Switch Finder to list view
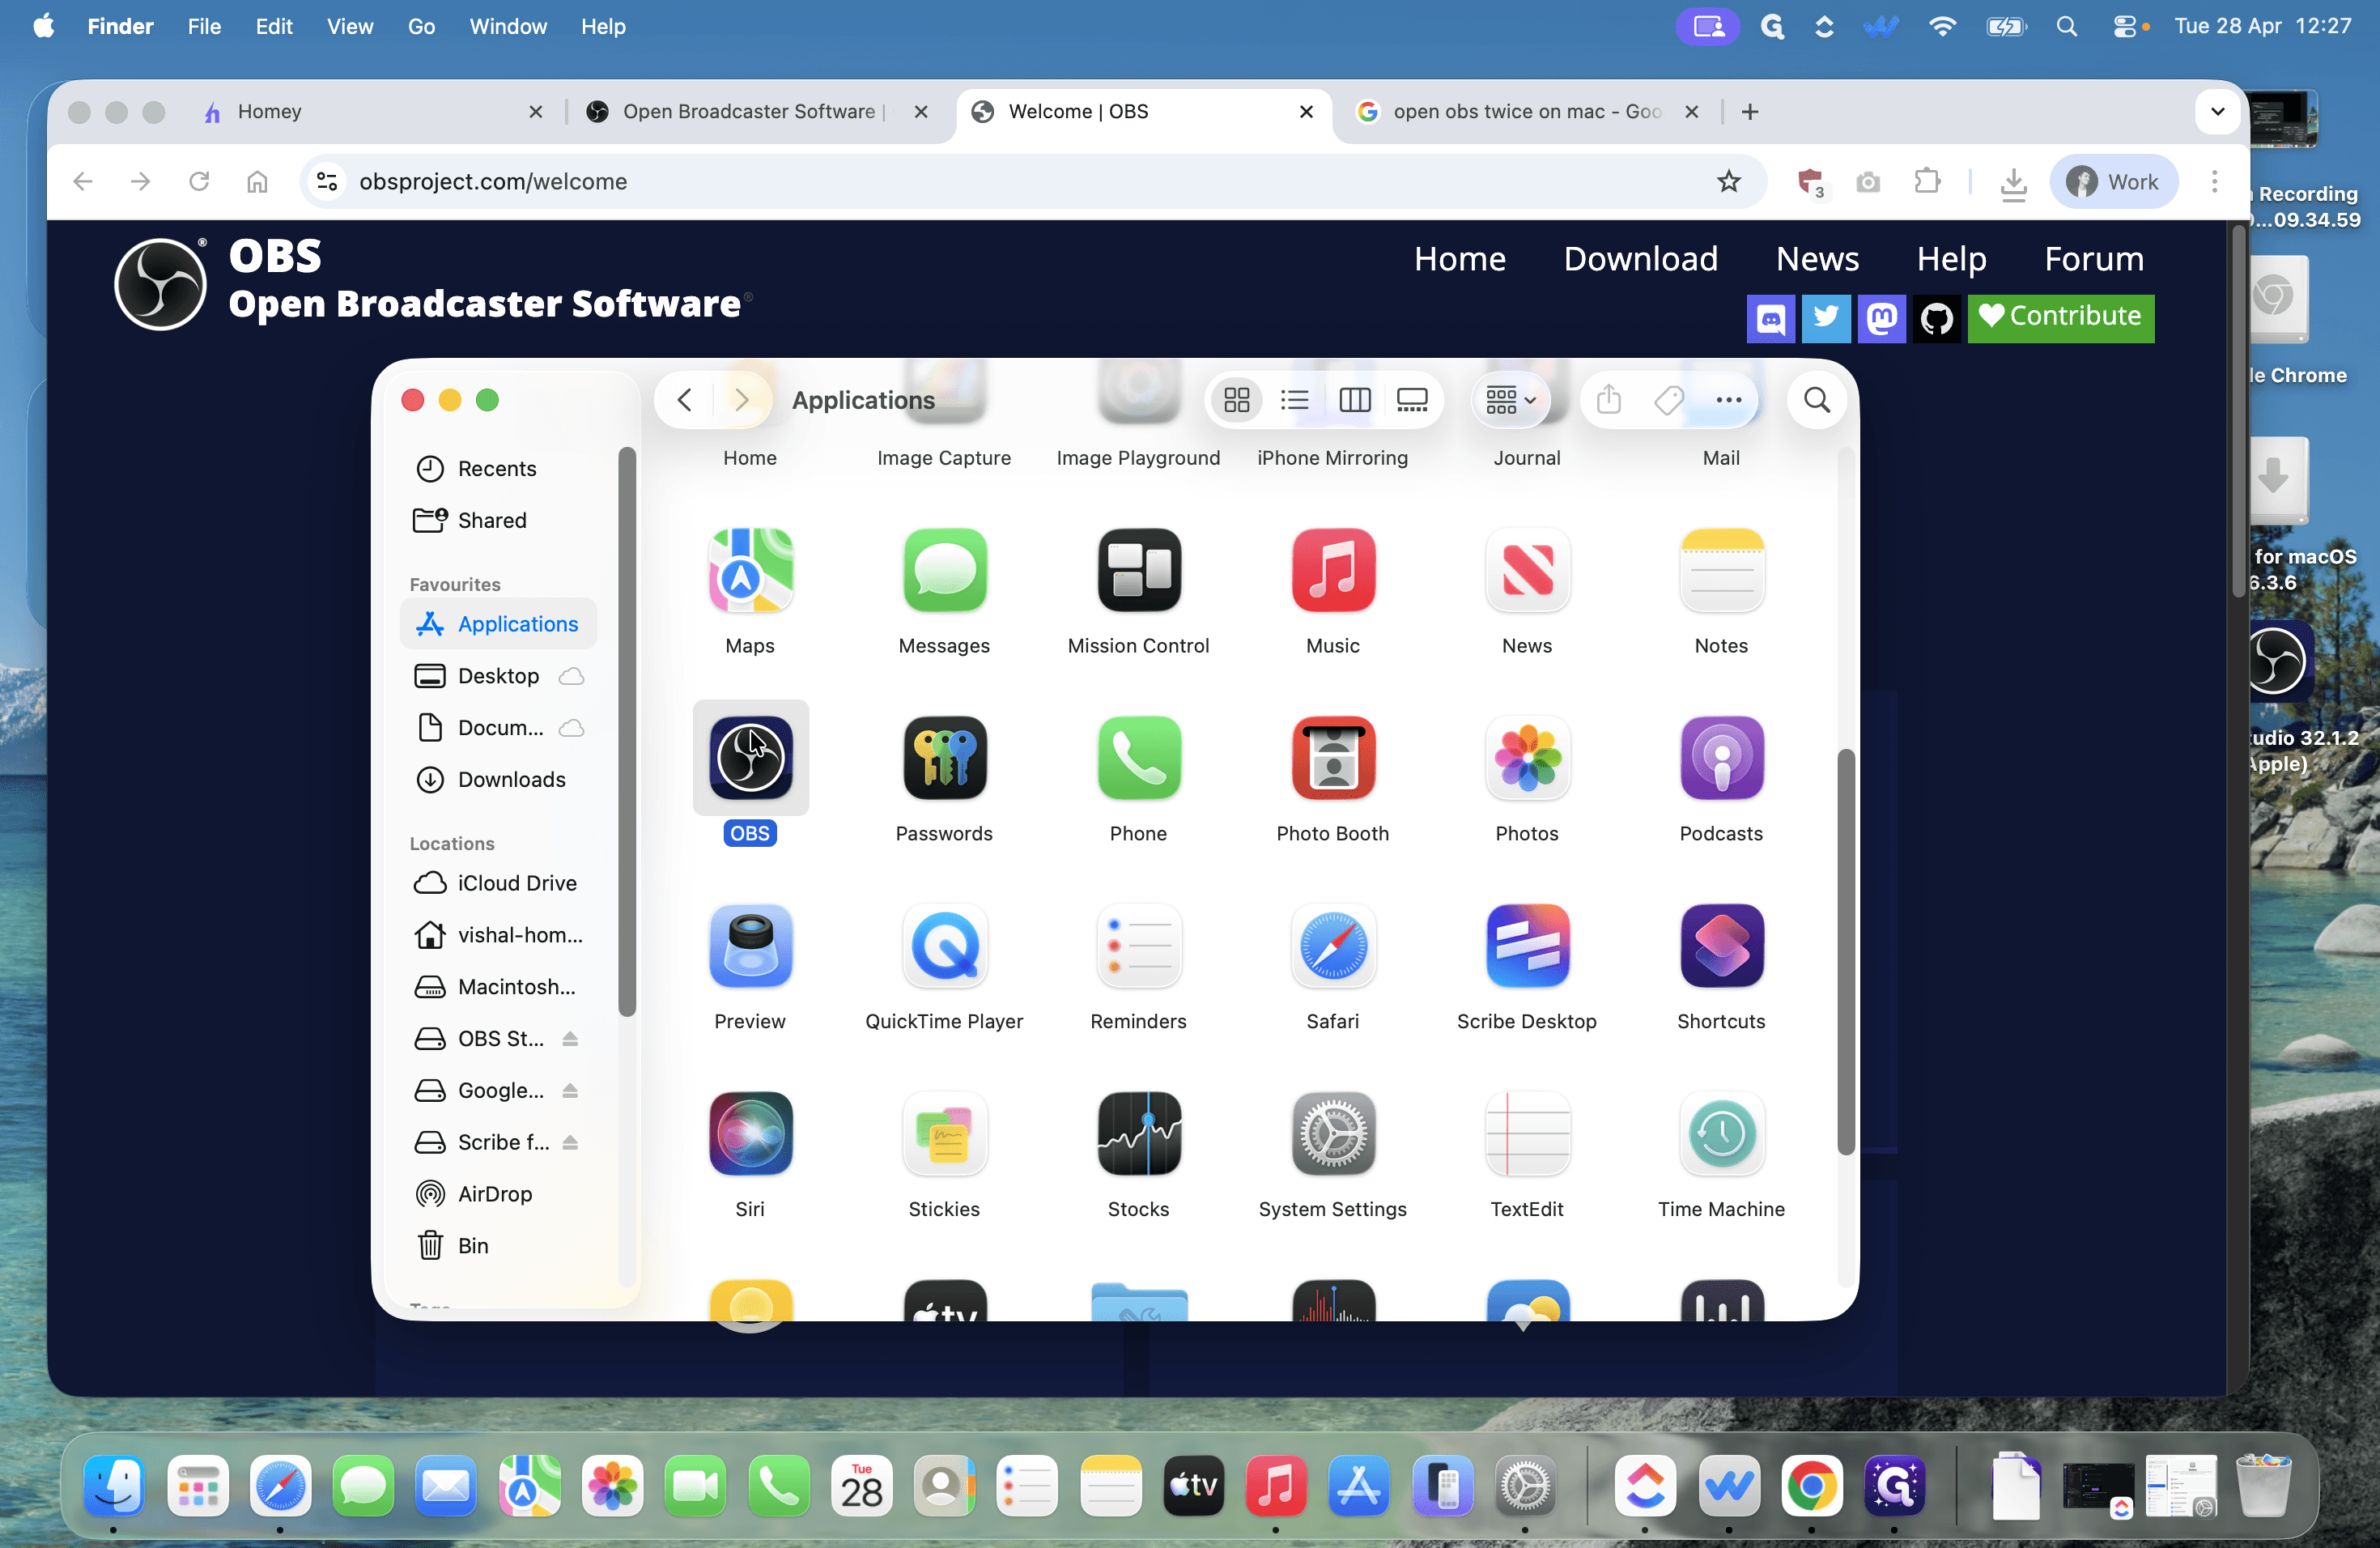Image resolution: width=2380 pixels, height=1548 pixels. [1294, 400]
